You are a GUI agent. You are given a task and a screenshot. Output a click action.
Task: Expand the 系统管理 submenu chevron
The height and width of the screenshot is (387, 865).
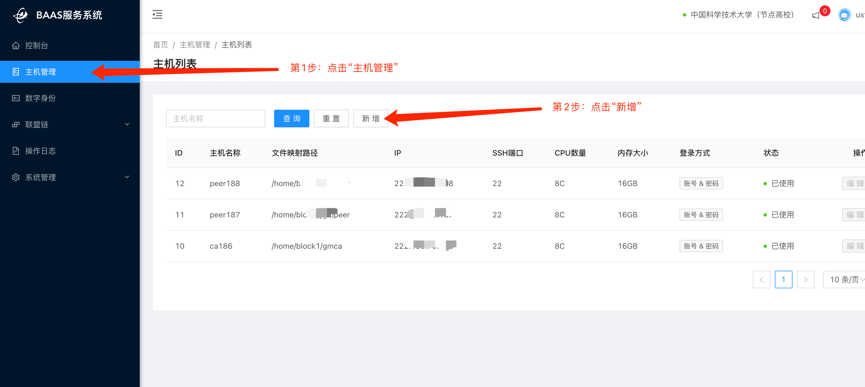(127, 178)
